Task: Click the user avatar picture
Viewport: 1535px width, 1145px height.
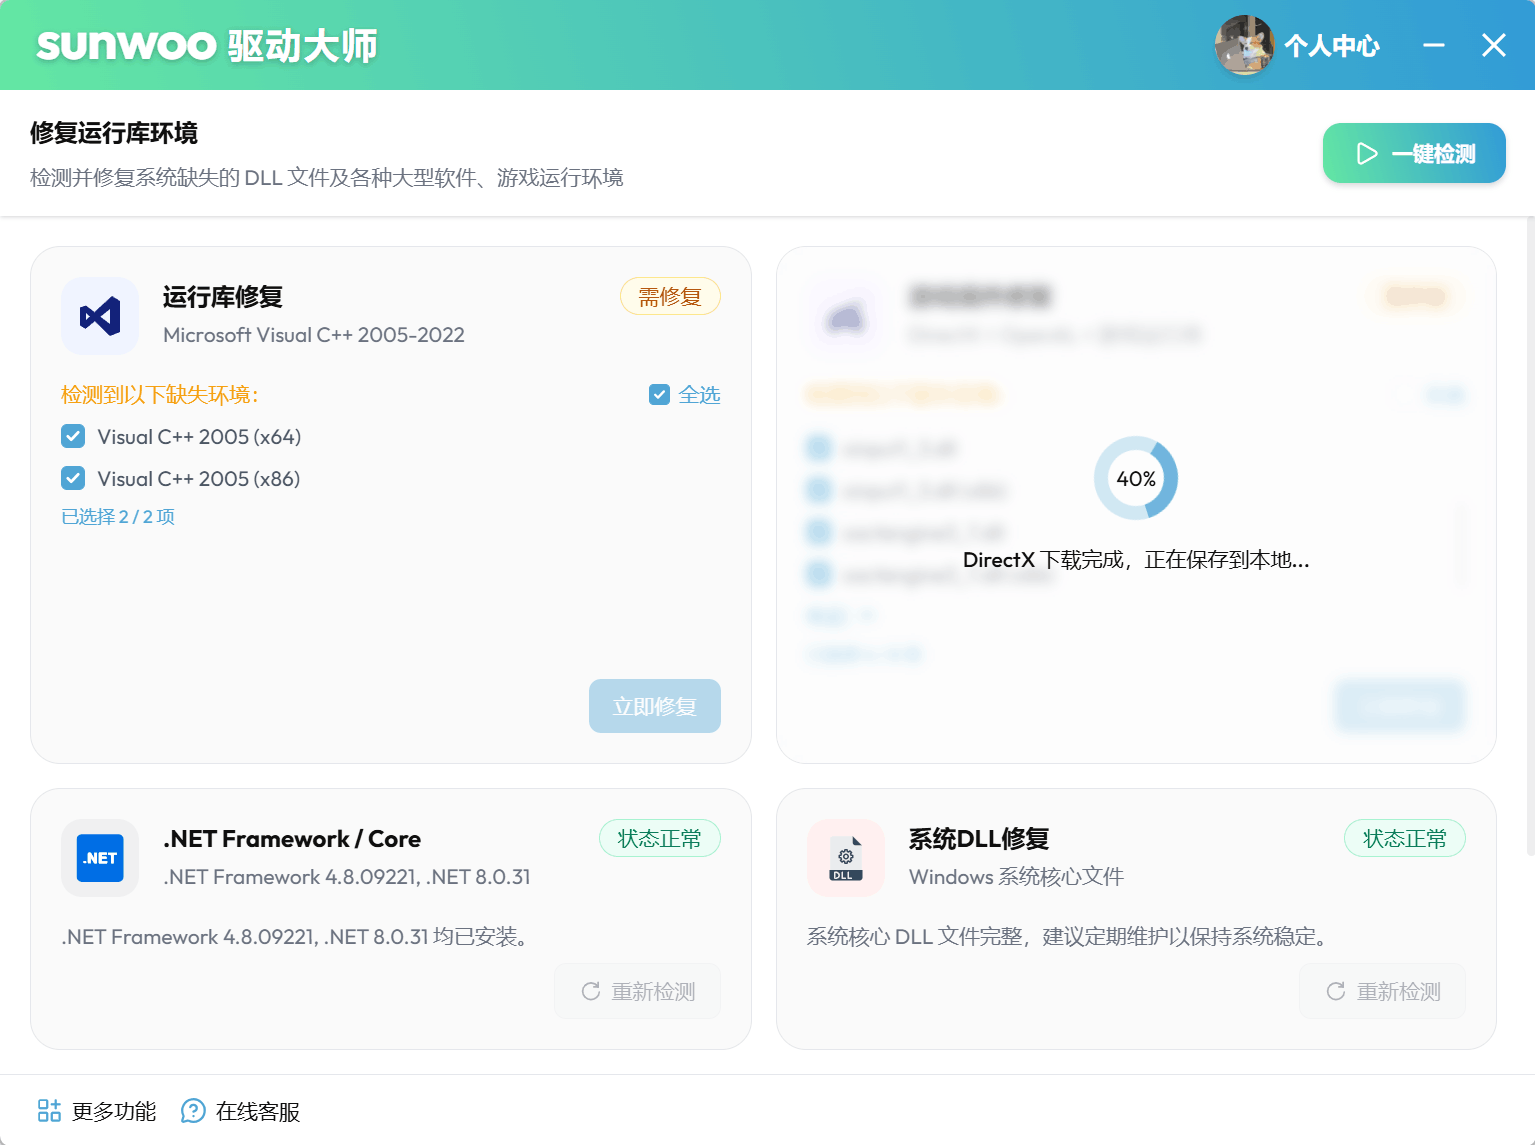Action: click(1244, 45)
